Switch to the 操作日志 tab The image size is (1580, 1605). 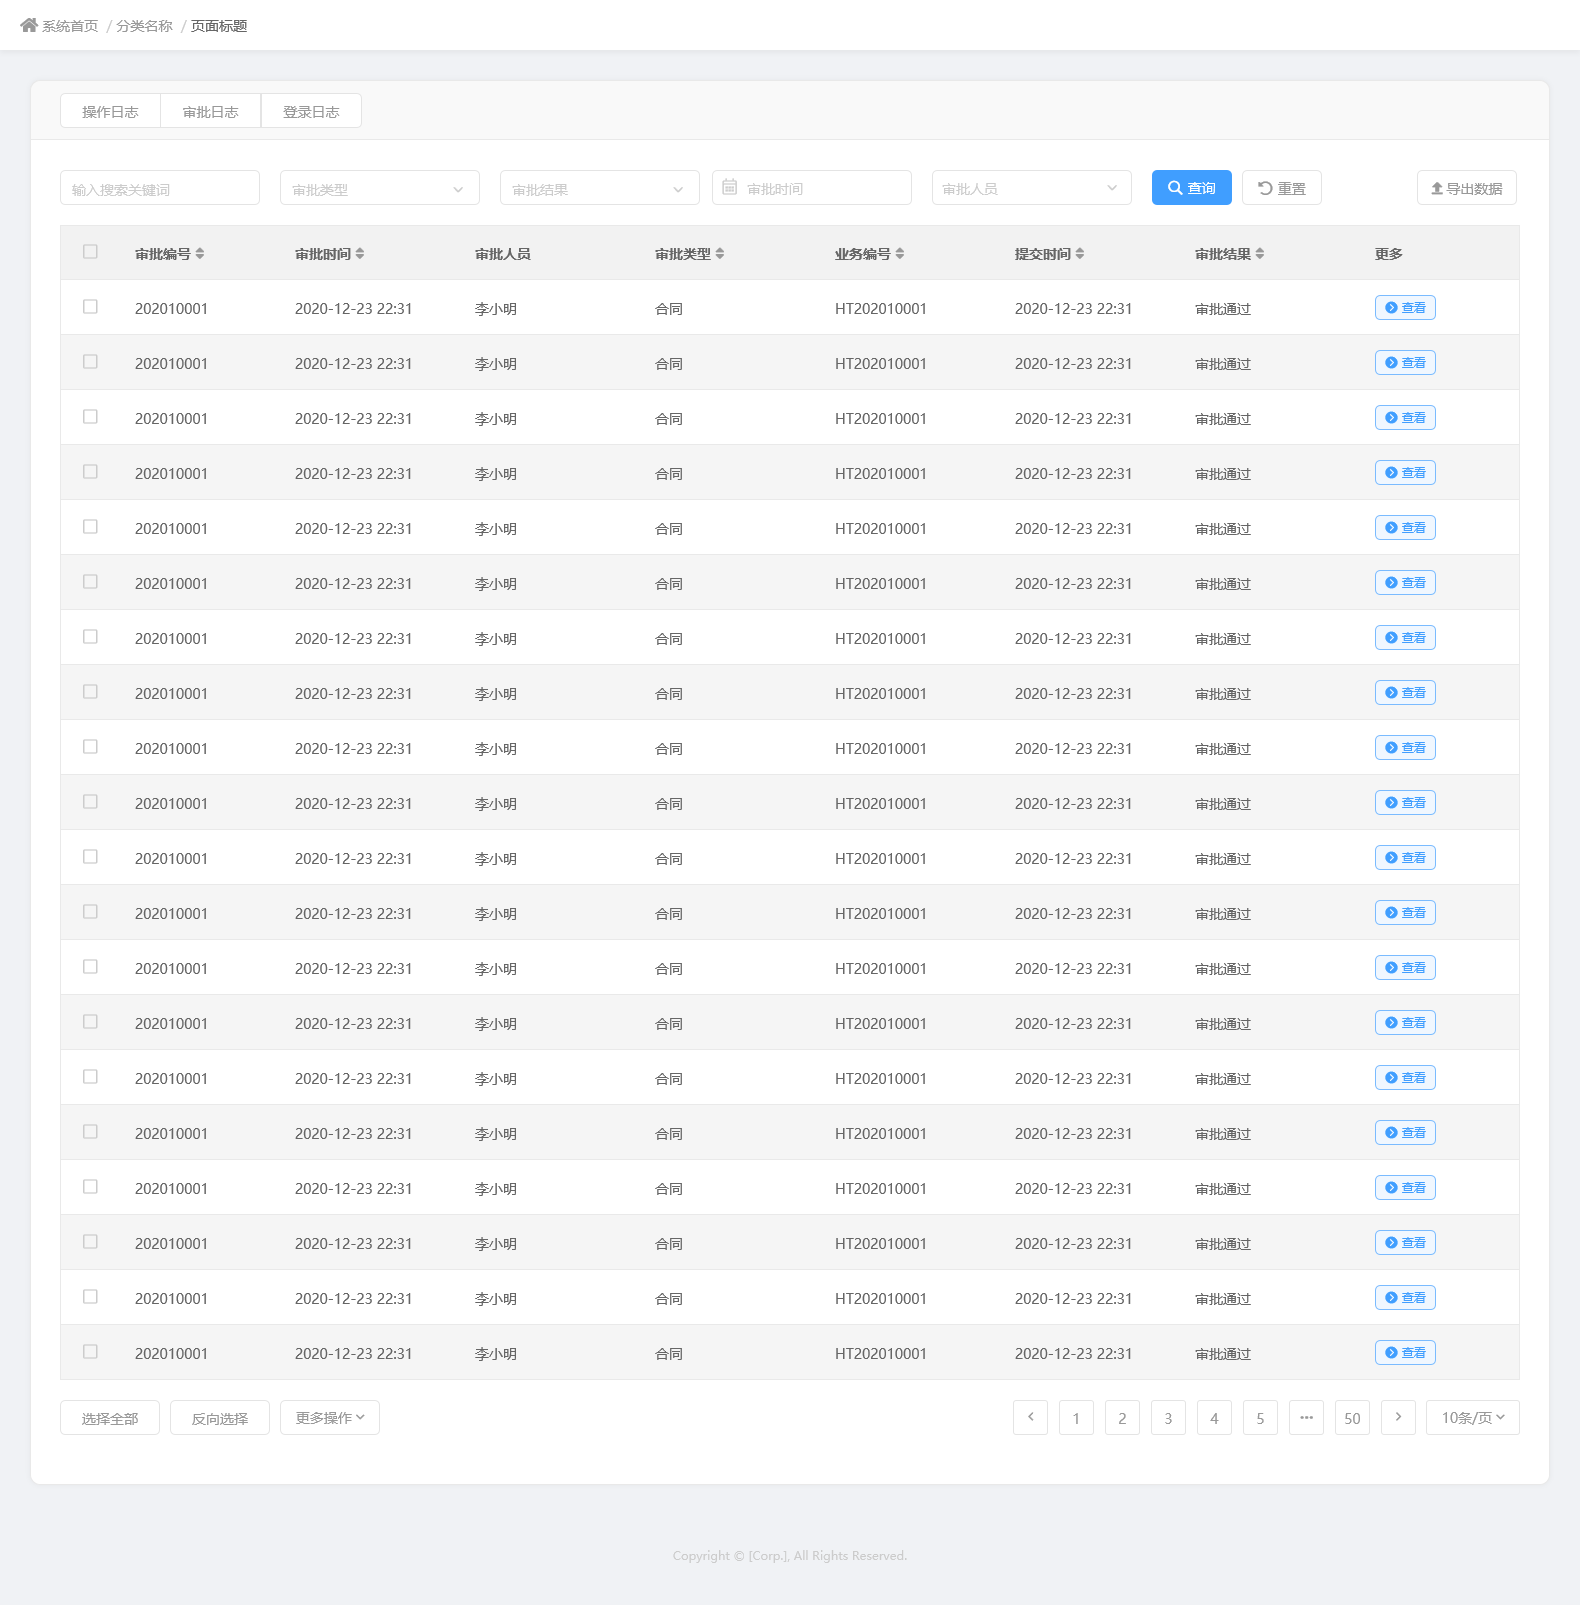(110, 111)
